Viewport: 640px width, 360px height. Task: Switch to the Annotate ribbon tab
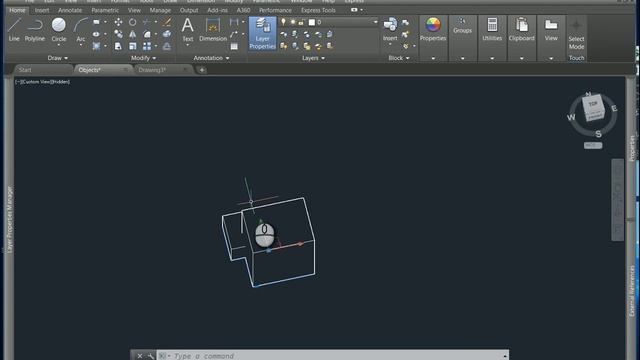tap(70, 10)
